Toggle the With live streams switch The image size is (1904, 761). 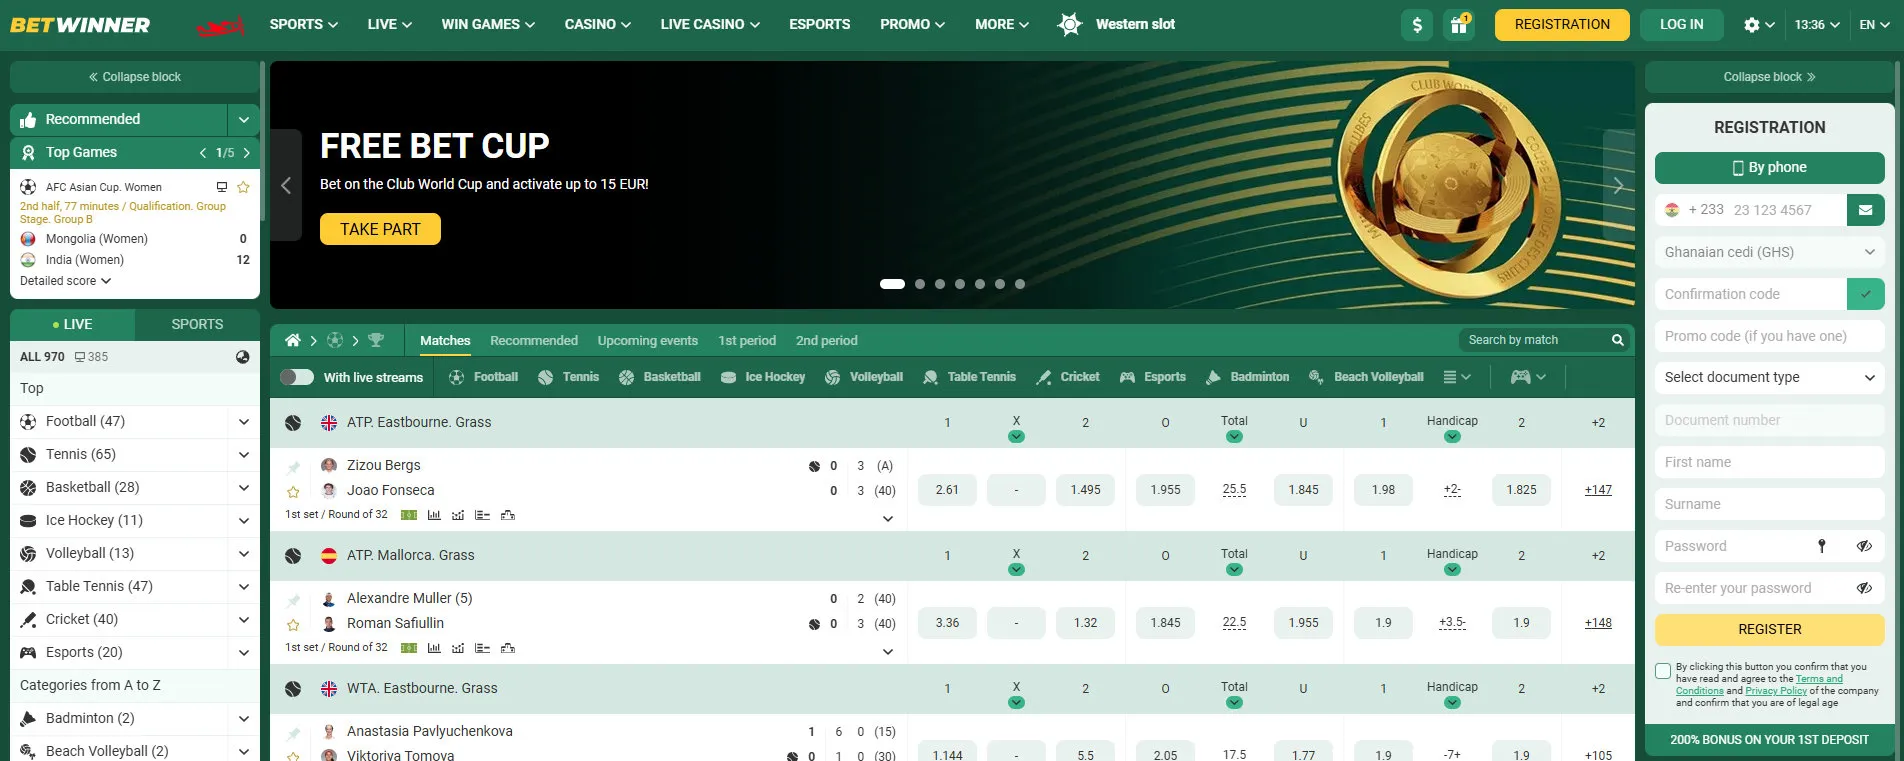297,377
